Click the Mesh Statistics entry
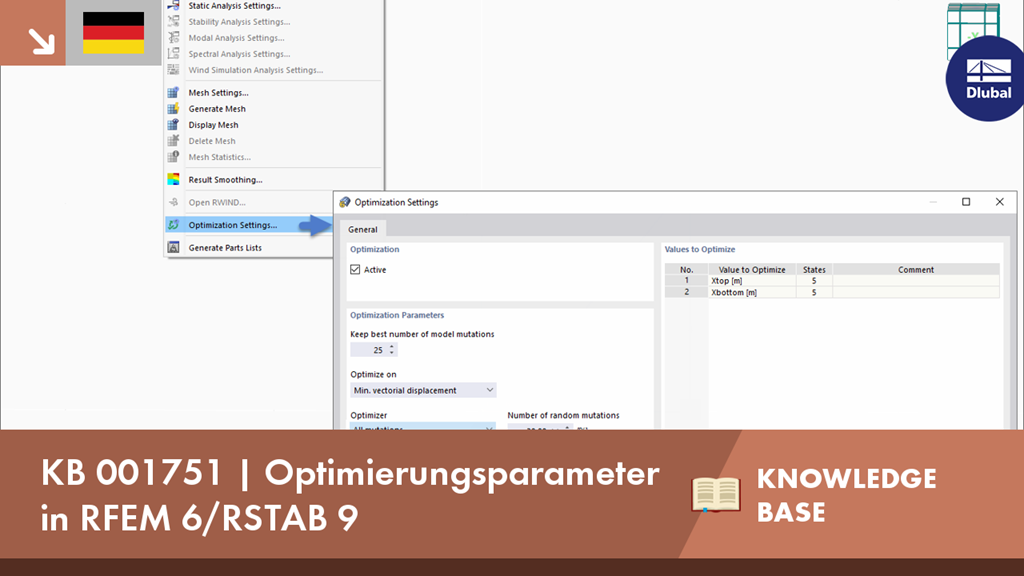1024x576 pixels. pyautogui.click(x=219, y=157)
